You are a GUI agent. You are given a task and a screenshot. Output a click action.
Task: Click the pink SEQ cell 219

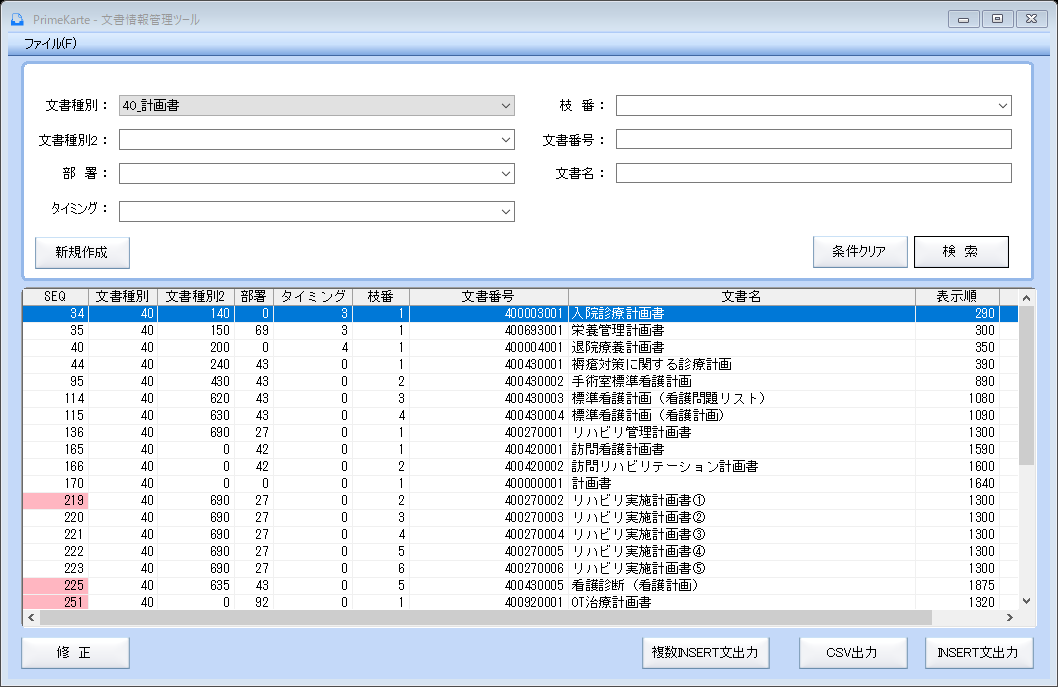point(55,501)
